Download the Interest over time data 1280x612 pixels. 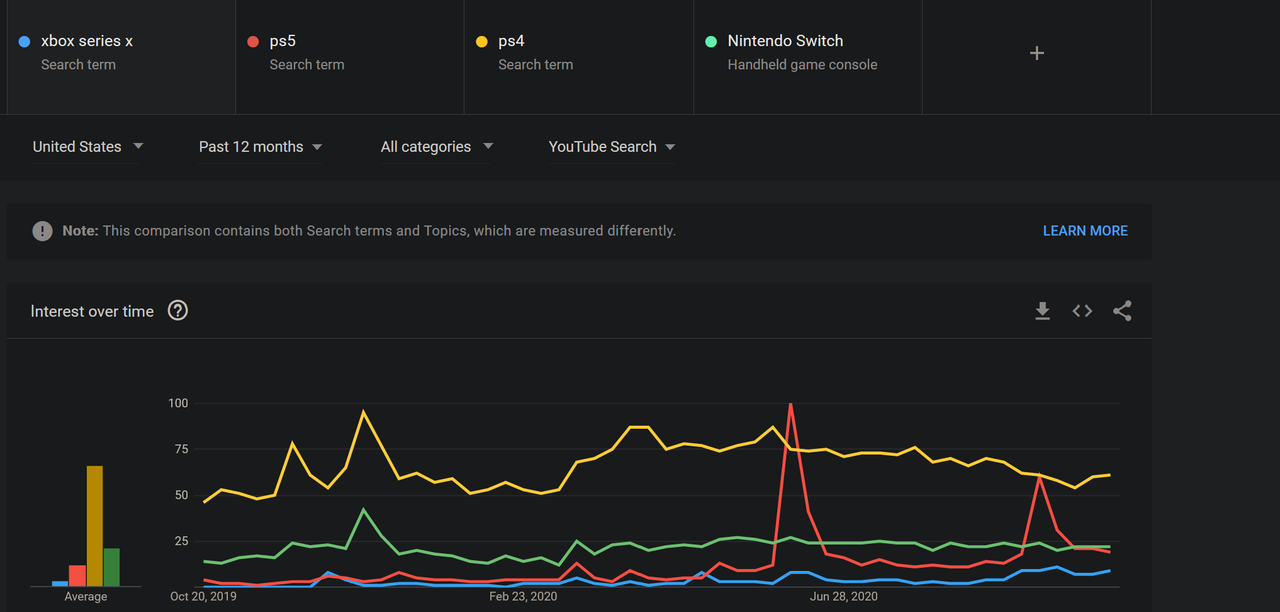click(x=1042, y=311)
